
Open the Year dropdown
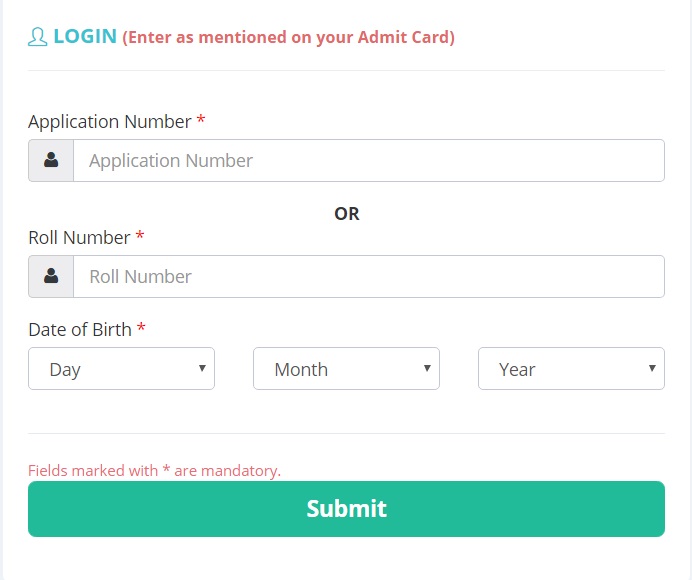(572, 369)
